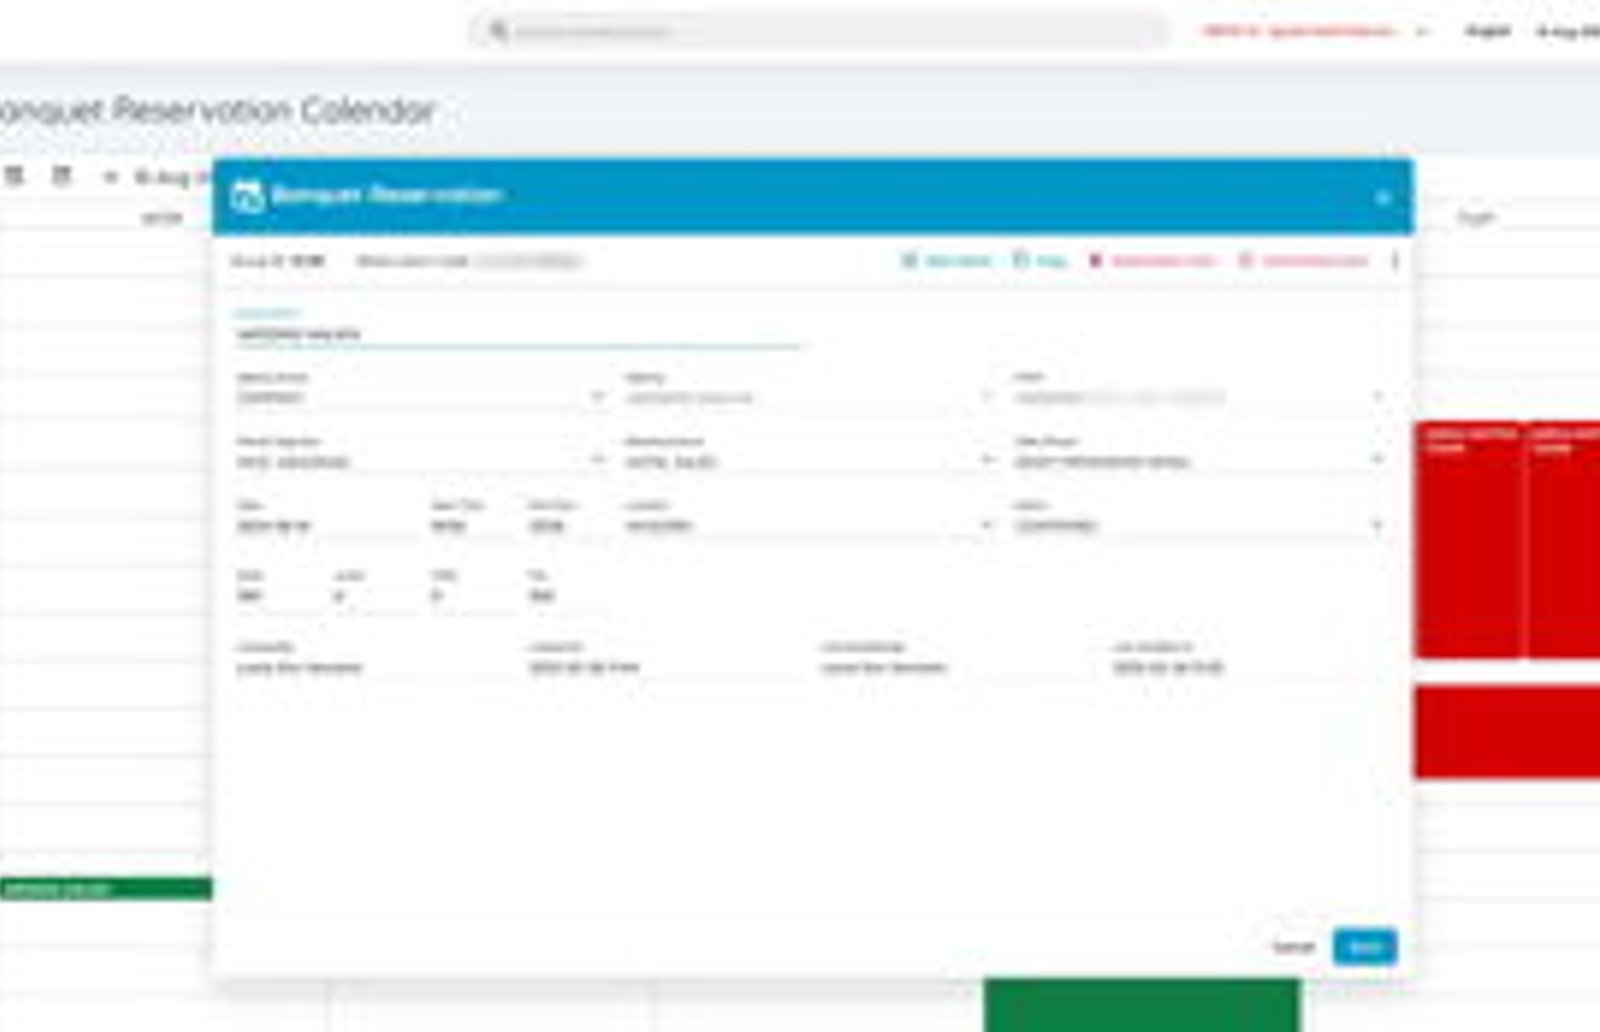The height and width of the screenshot is (1032, 1600).
Task: Open the Location dropdown
Action: (810, 525)
